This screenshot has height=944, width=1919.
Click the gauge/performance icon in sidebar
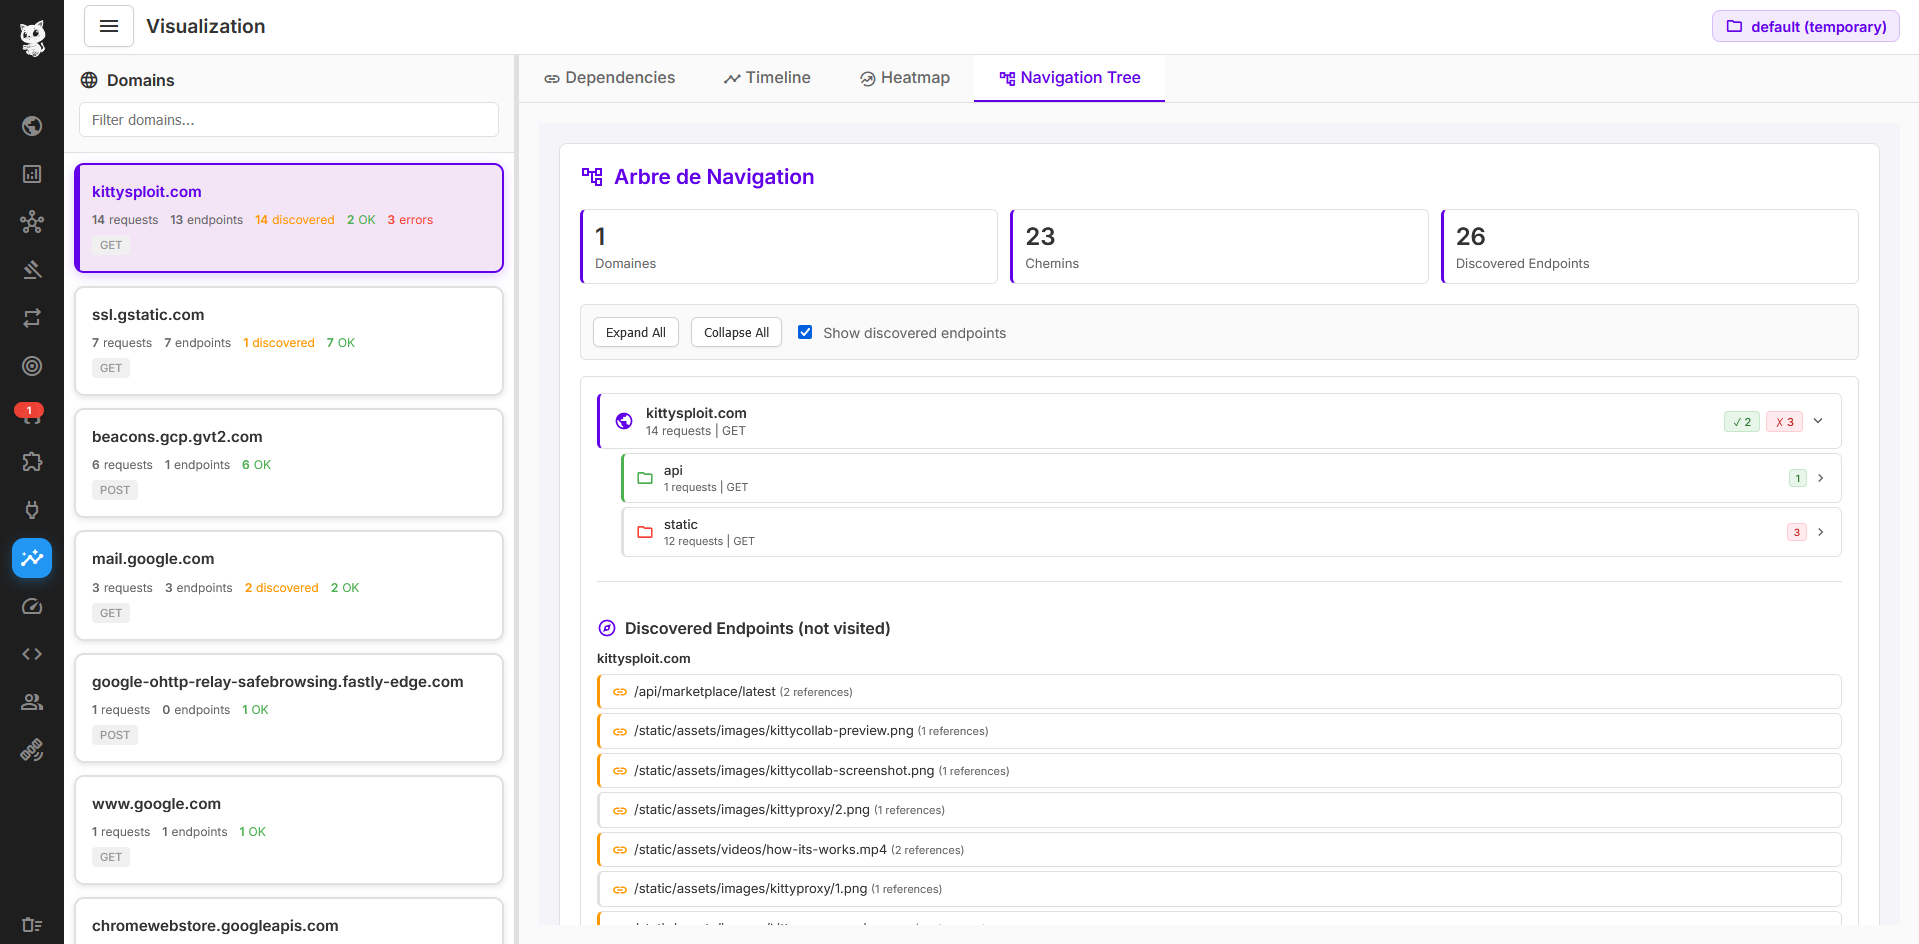click(31, 606)
